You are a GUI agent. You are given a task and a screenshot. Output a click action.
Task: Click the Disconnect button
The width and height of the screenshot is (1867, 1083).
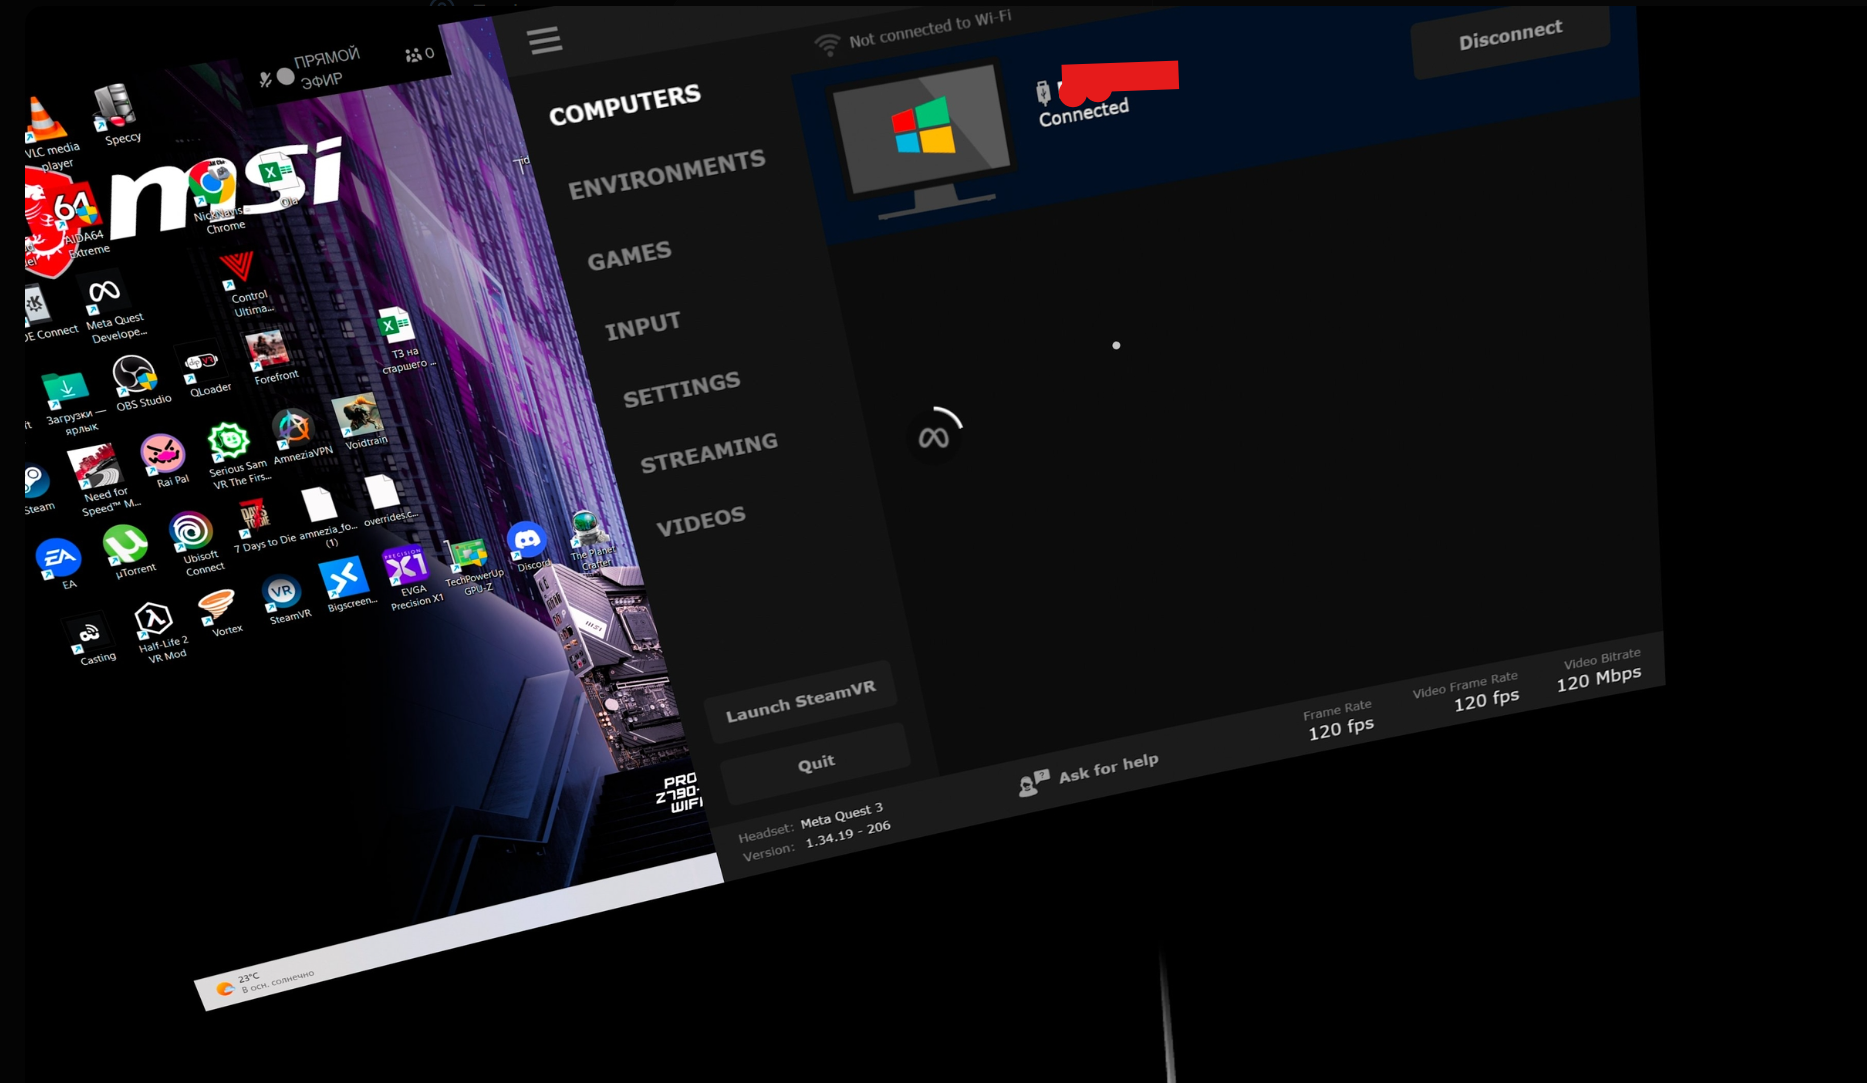pos(1510,36)
